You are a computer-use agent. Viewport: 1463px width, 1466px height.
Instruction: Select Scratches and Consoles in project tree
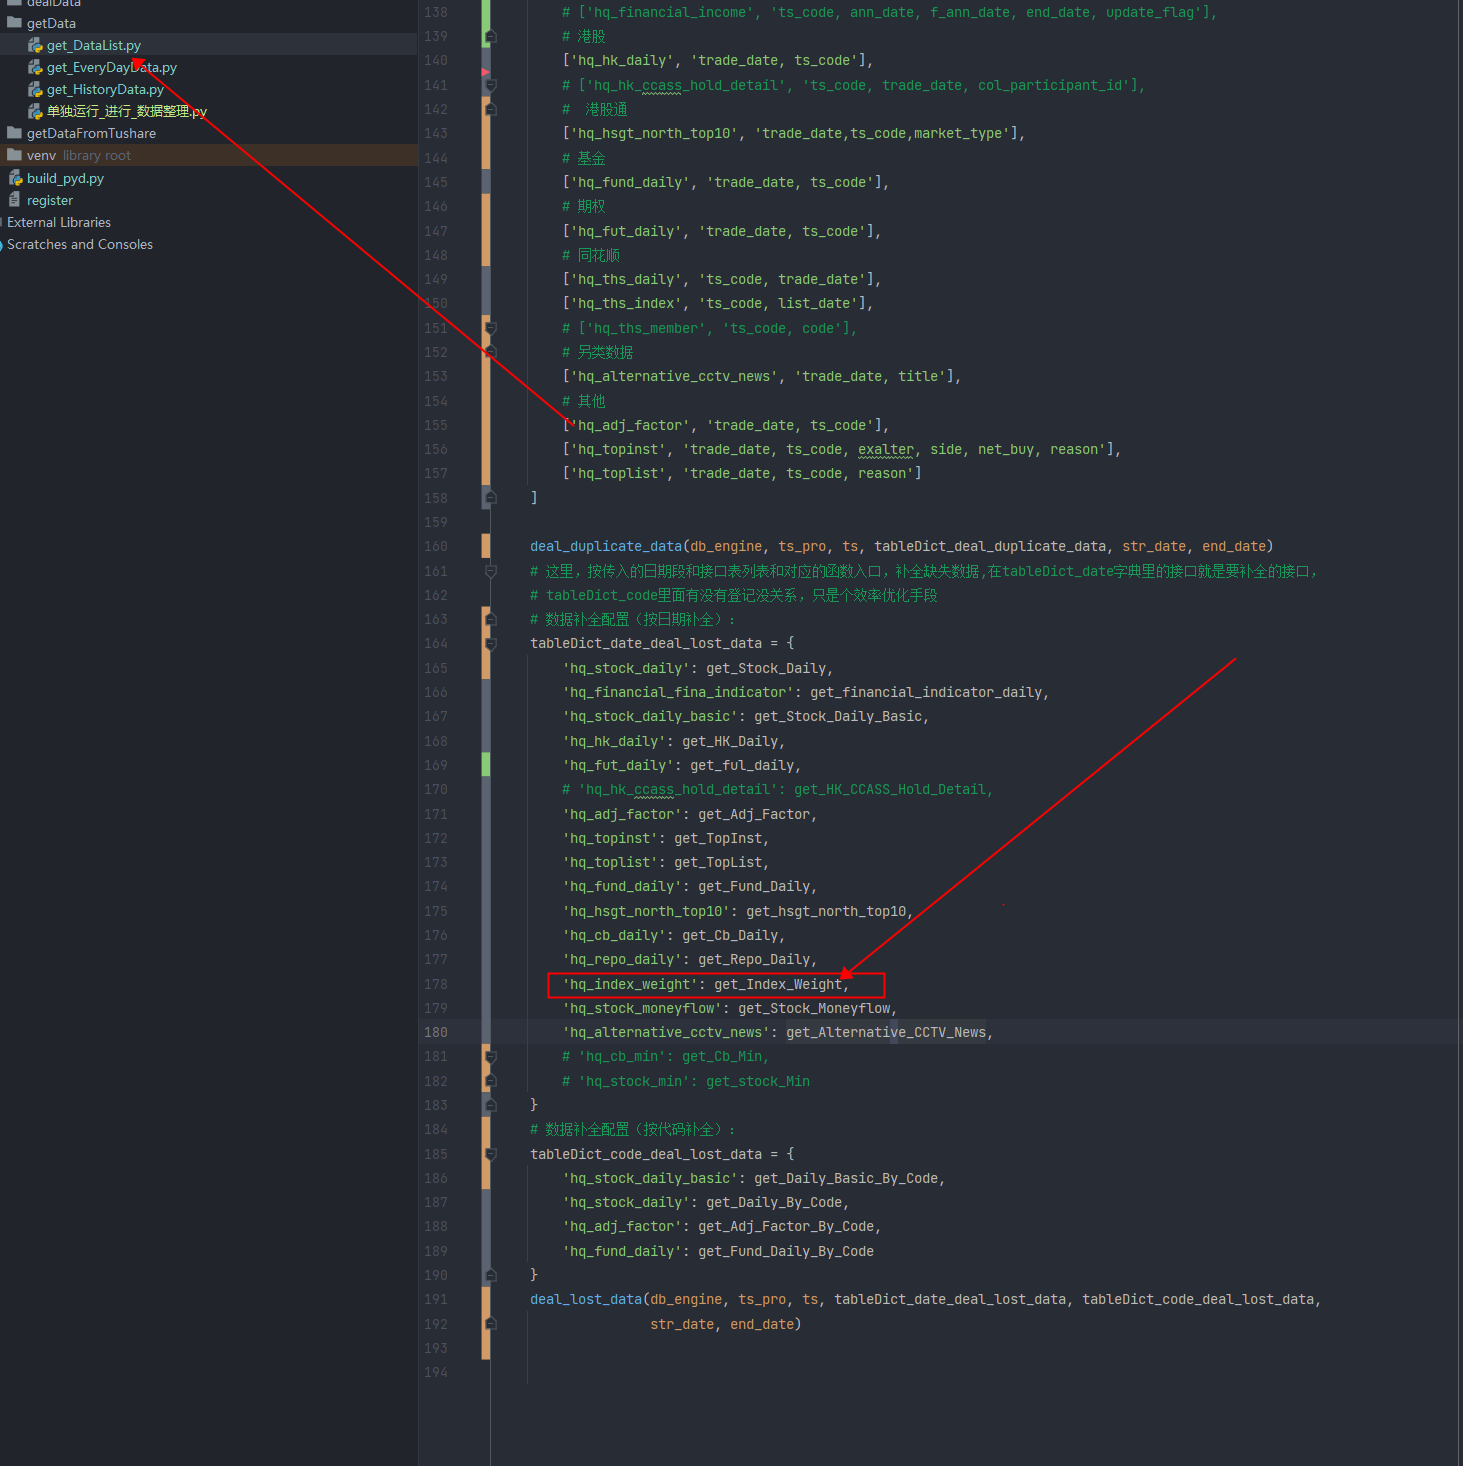click(x=80, y=244)
